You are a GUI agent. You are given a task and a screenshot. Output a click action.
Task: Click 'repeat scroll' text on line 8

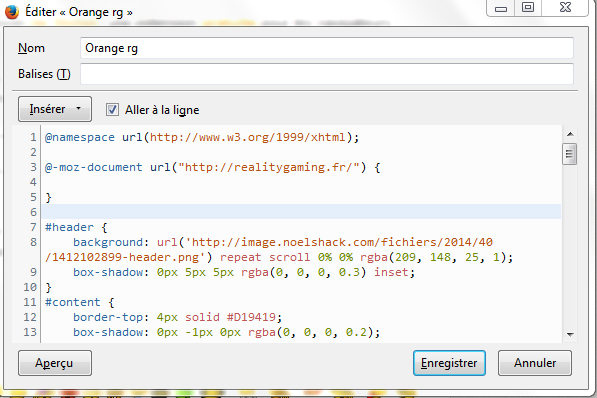pos(265,257)
